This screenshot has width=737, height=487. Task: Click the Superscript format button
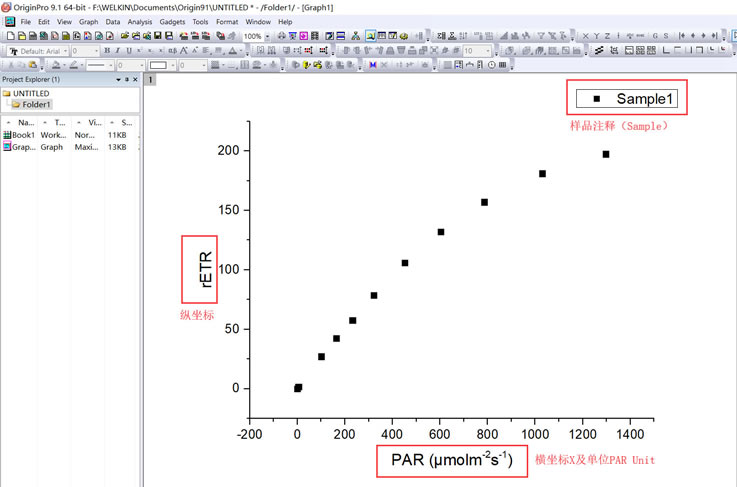(140, 51)
